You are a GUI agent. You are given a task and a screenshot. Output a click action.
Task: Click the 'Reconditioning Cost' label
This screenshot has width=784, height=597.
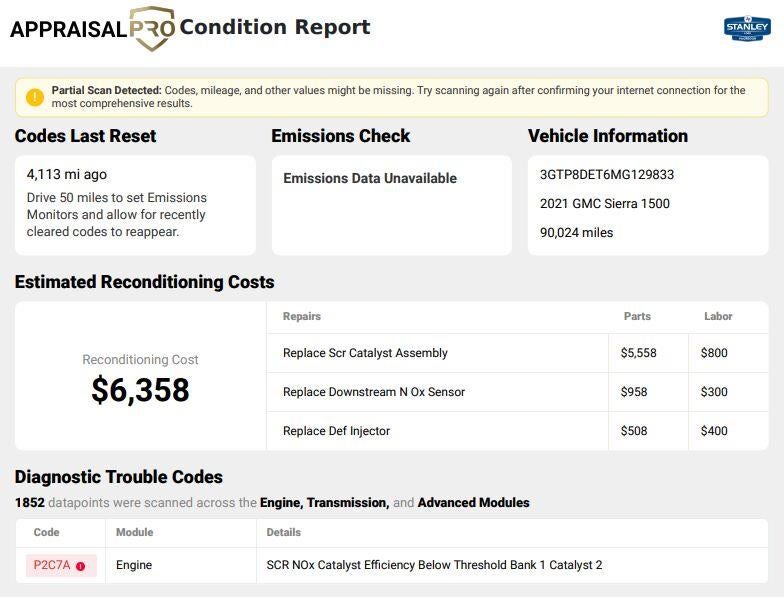(x=140, y=360)
